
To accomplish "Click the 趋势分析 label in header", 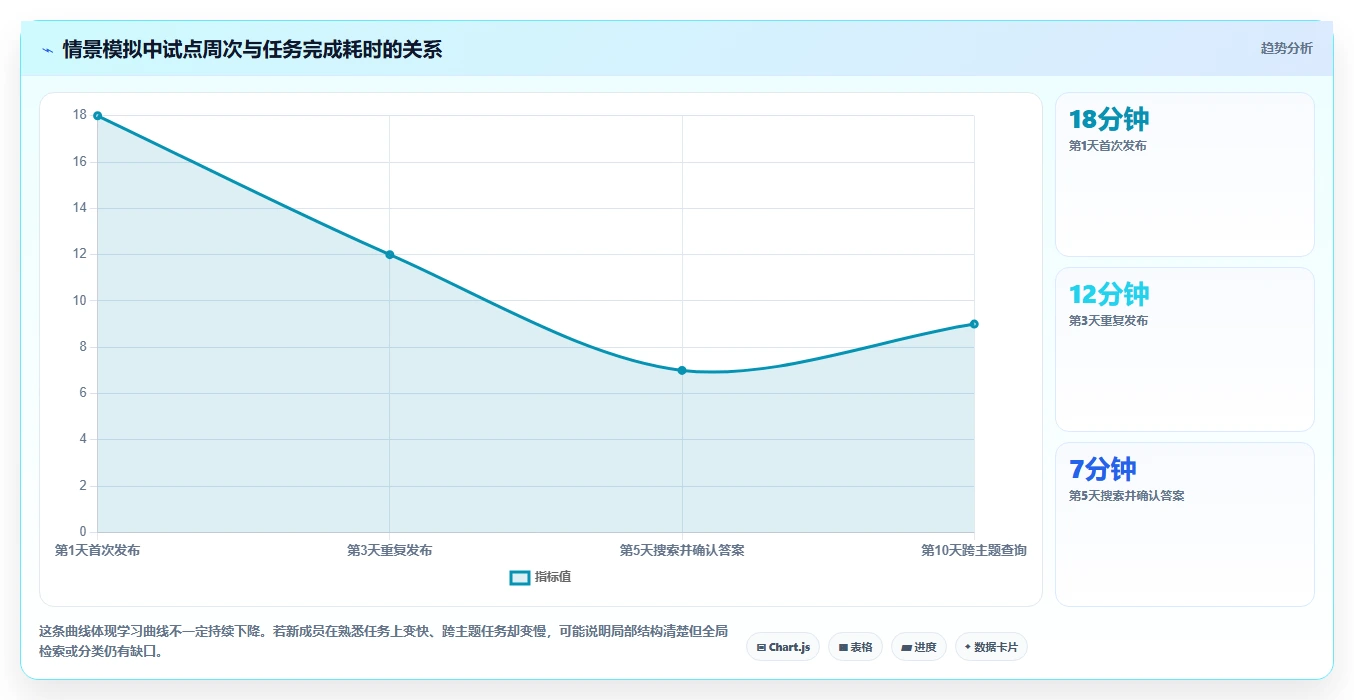I will 1286,48.
